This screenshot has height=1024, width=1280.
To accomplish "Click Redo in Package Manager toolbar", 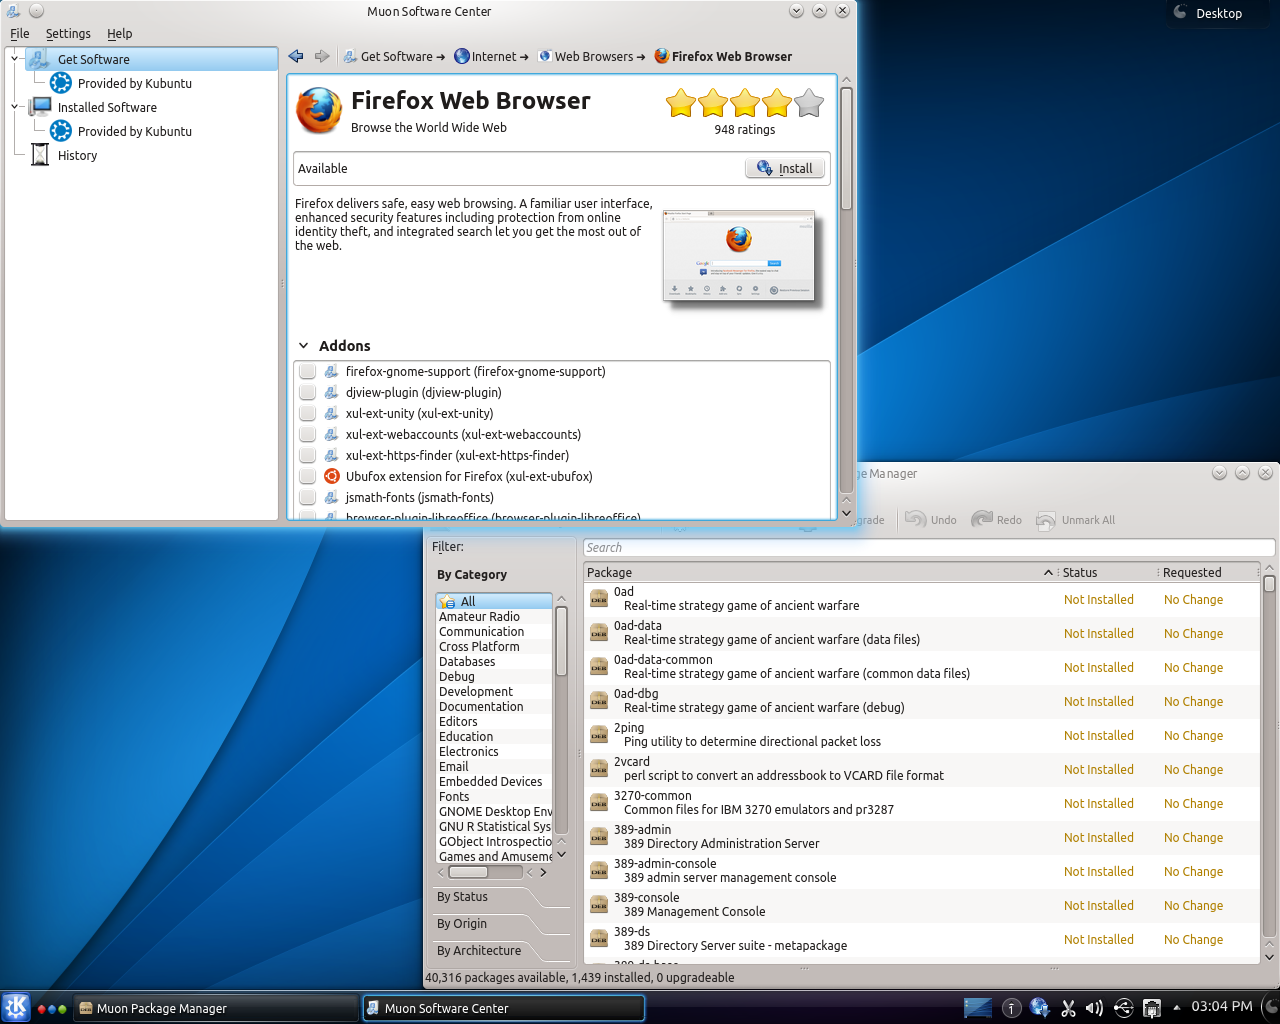I will [997, 520].
